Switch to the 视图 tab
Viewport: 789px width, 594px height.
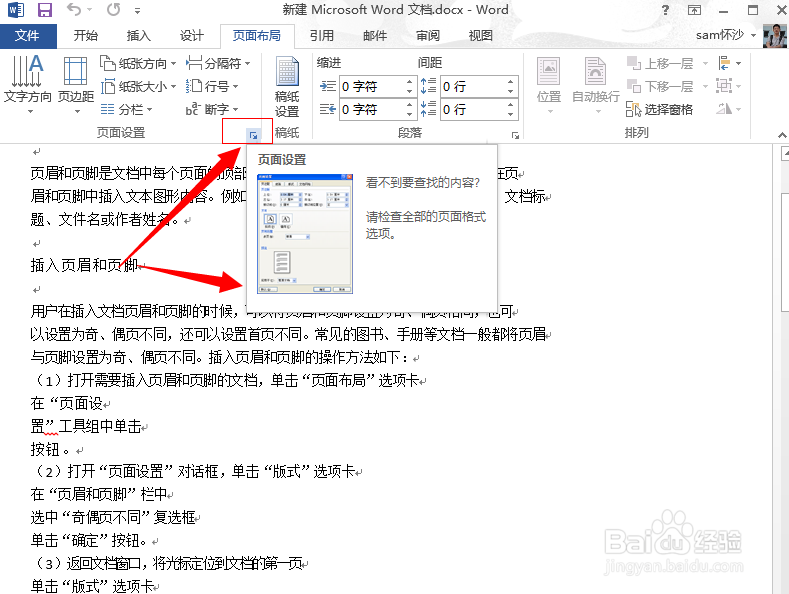pos(481,36)
